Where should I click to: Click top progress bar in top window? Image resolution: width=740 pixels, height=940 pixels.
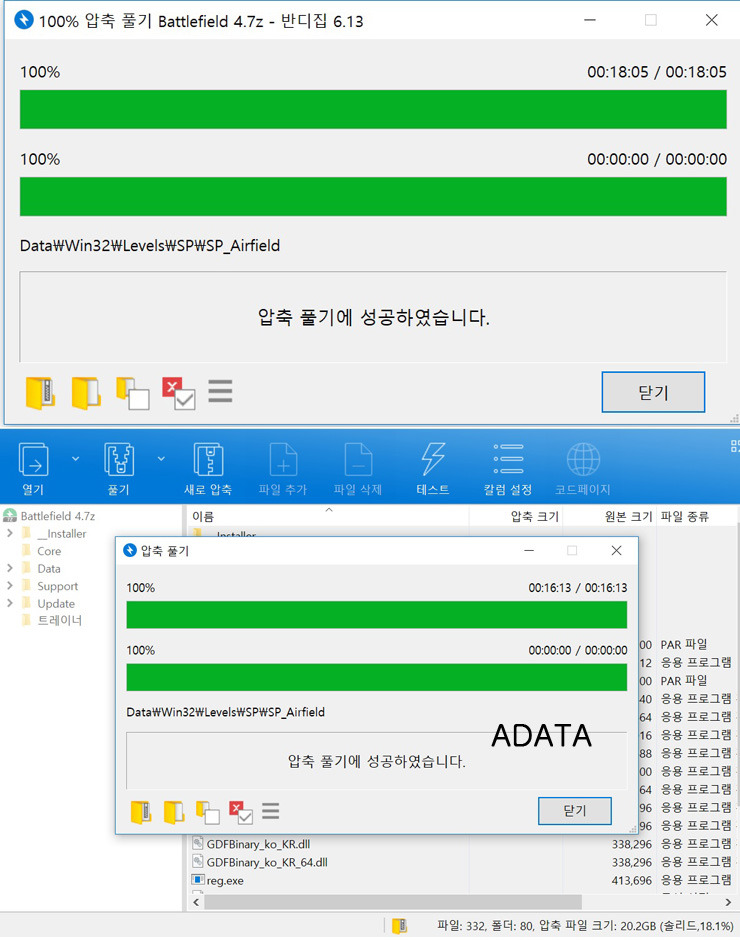point(373,109)
